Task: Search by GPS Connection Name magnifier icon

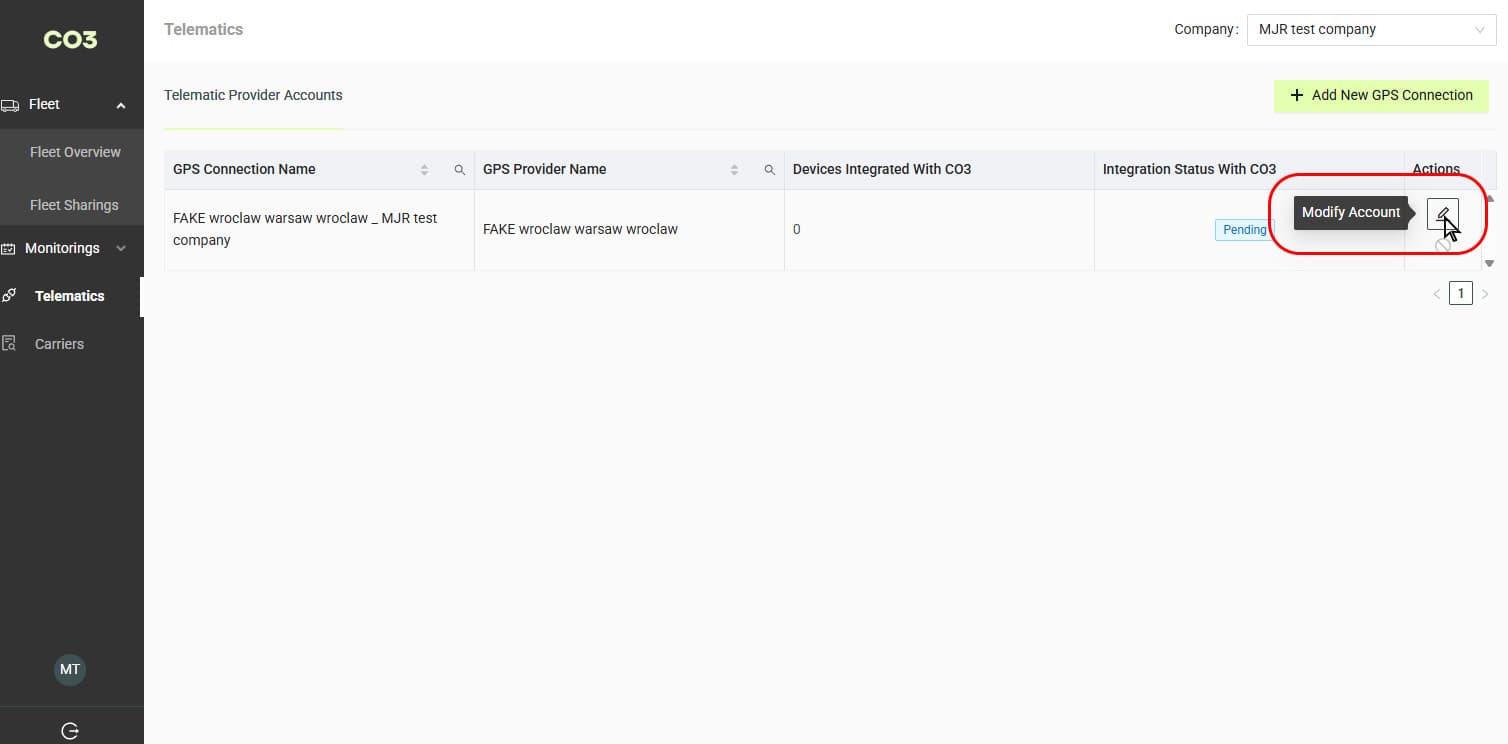Action: click(460, 170)
